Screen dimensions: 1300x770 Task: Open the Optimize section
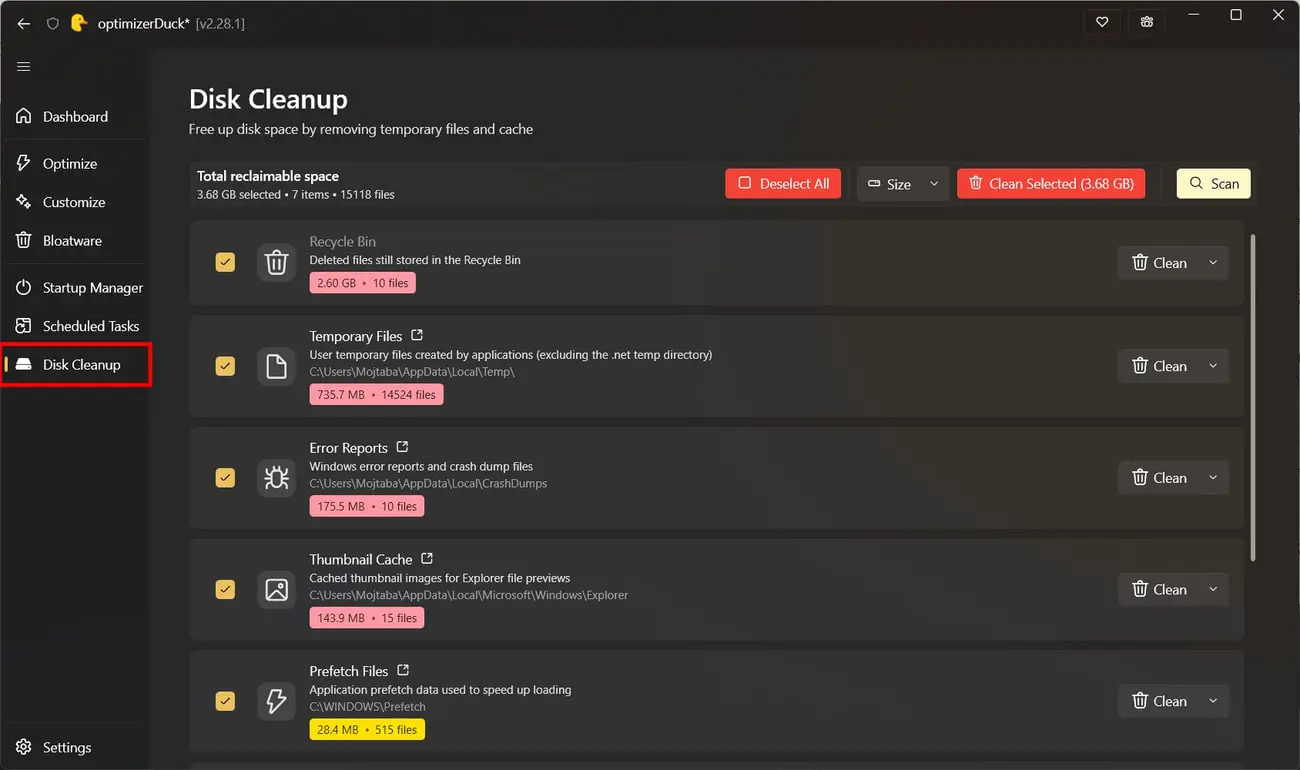click(76, 163)
